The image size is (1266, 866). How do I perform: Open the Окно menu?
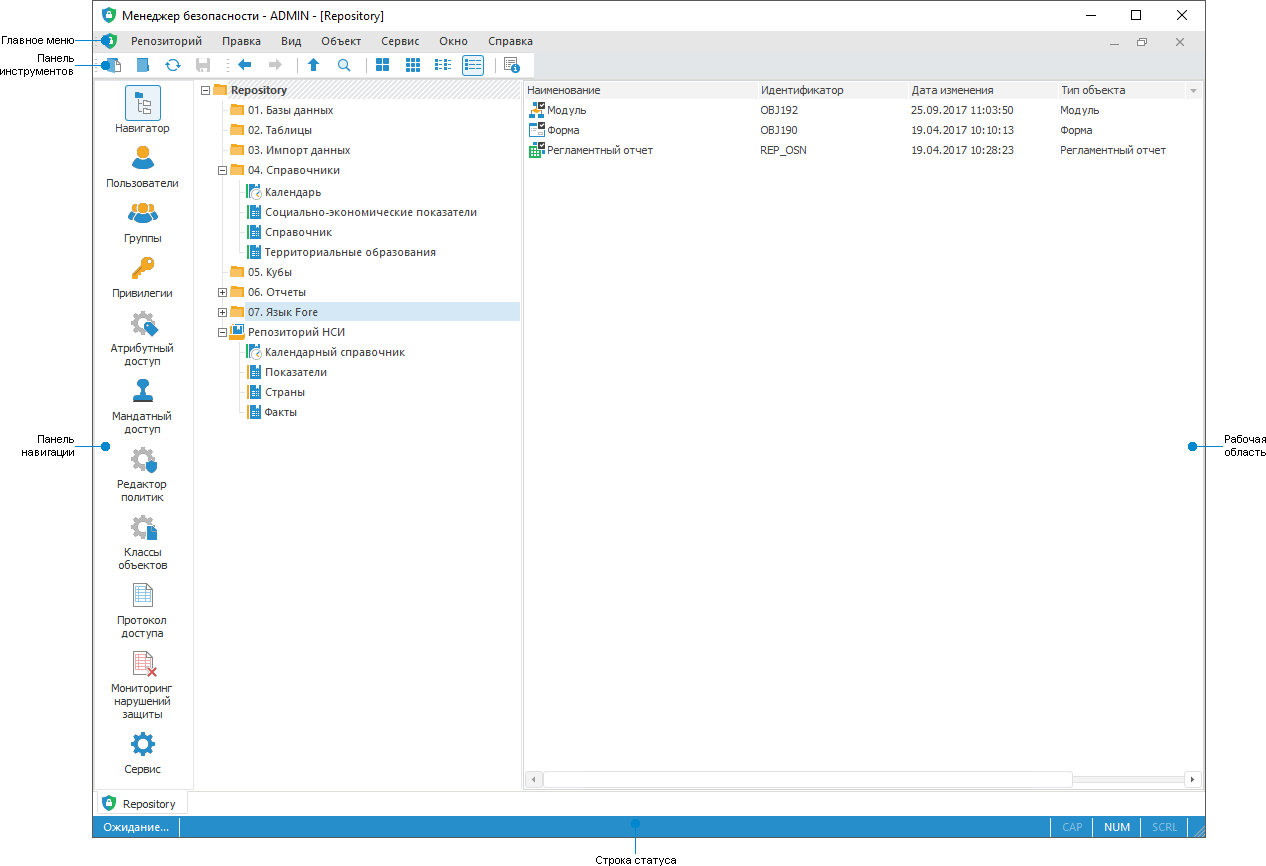(453, 41)
